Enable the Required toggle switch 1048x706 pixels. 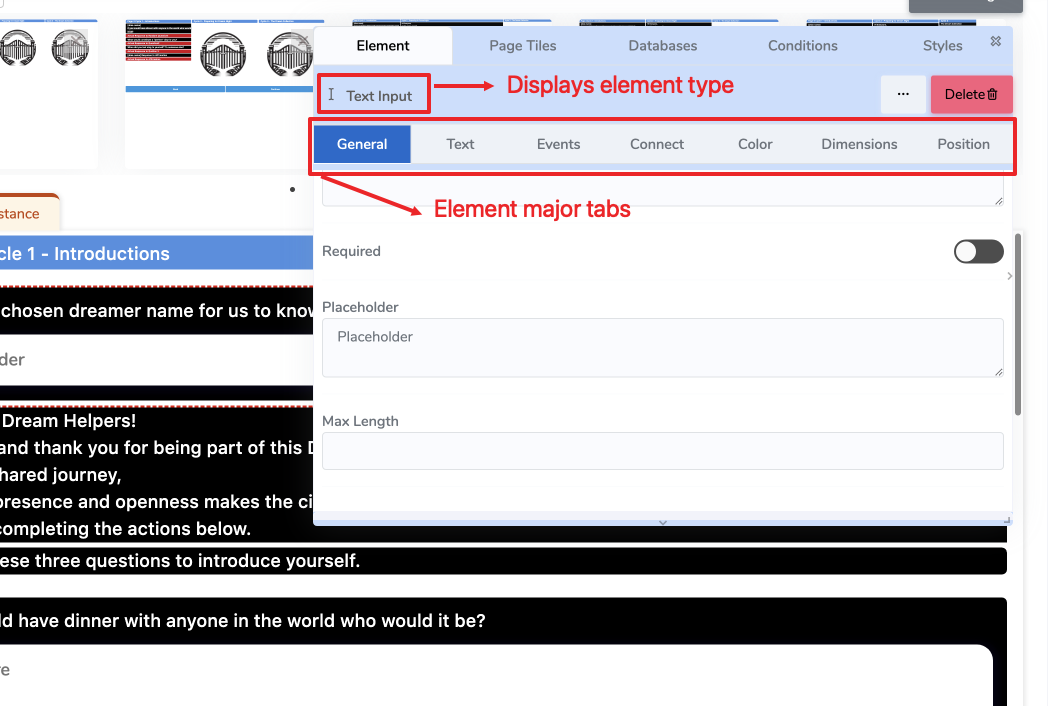pyautogui.click(x=979, y=251)
